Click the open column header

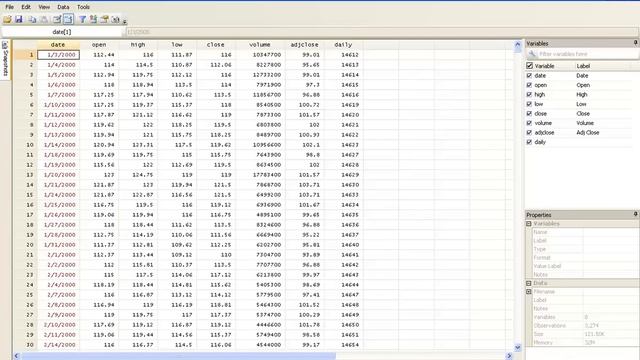pyautogui.click(x=99, y=44)
